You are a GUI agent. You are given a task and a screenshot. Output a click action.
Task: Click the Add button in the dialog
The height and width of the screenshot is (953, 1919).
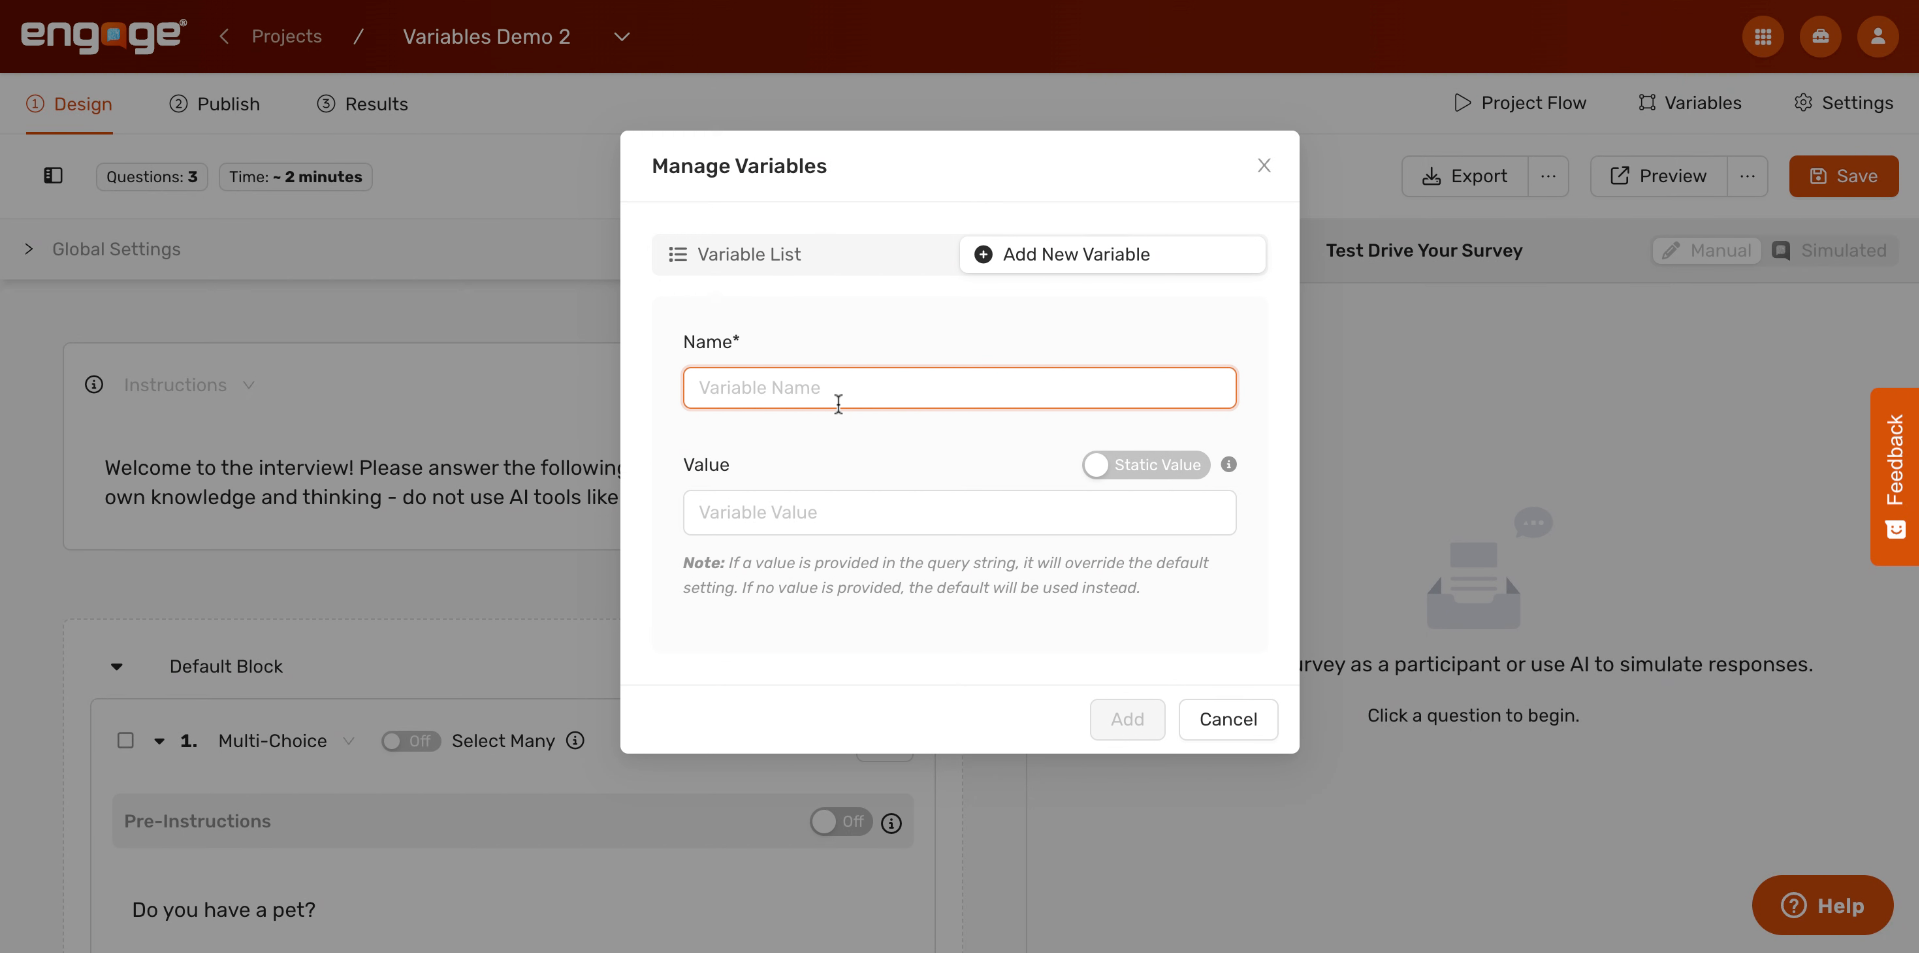point(1127,720)
